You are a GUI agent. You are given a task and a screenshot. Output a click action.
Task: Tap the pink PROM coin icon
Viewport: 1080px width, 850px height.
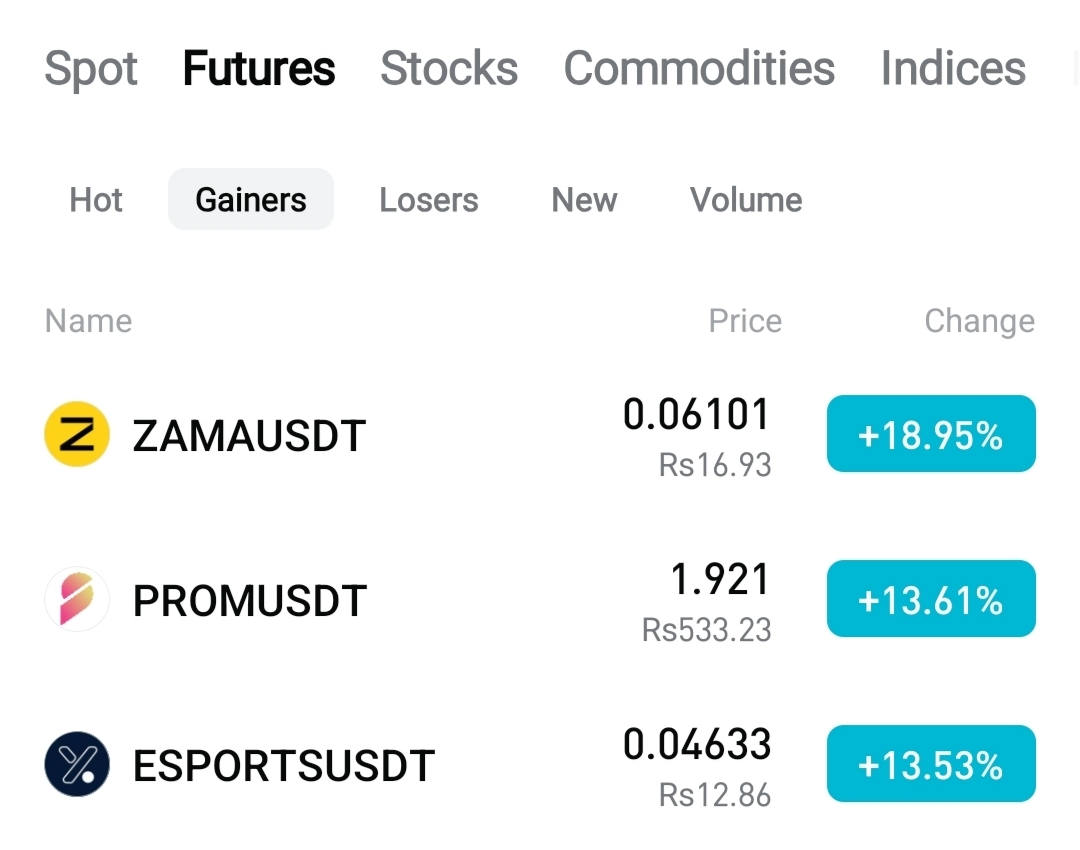[x=77, y=599]
